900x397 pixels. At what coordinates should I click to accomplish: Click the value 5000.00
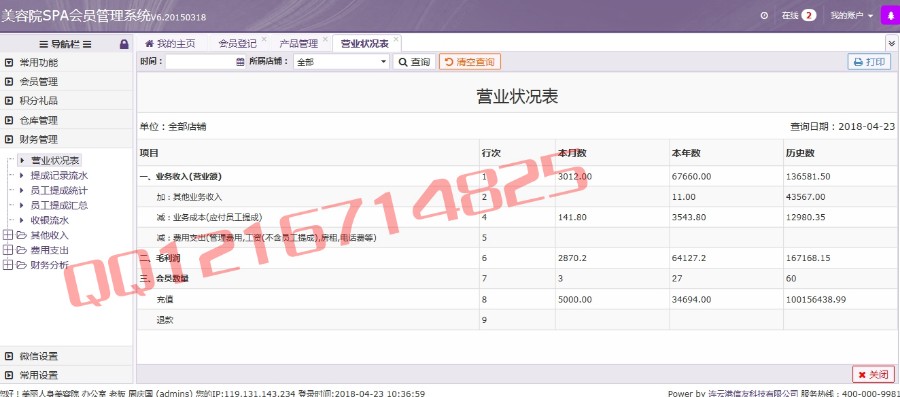(575, 299)
